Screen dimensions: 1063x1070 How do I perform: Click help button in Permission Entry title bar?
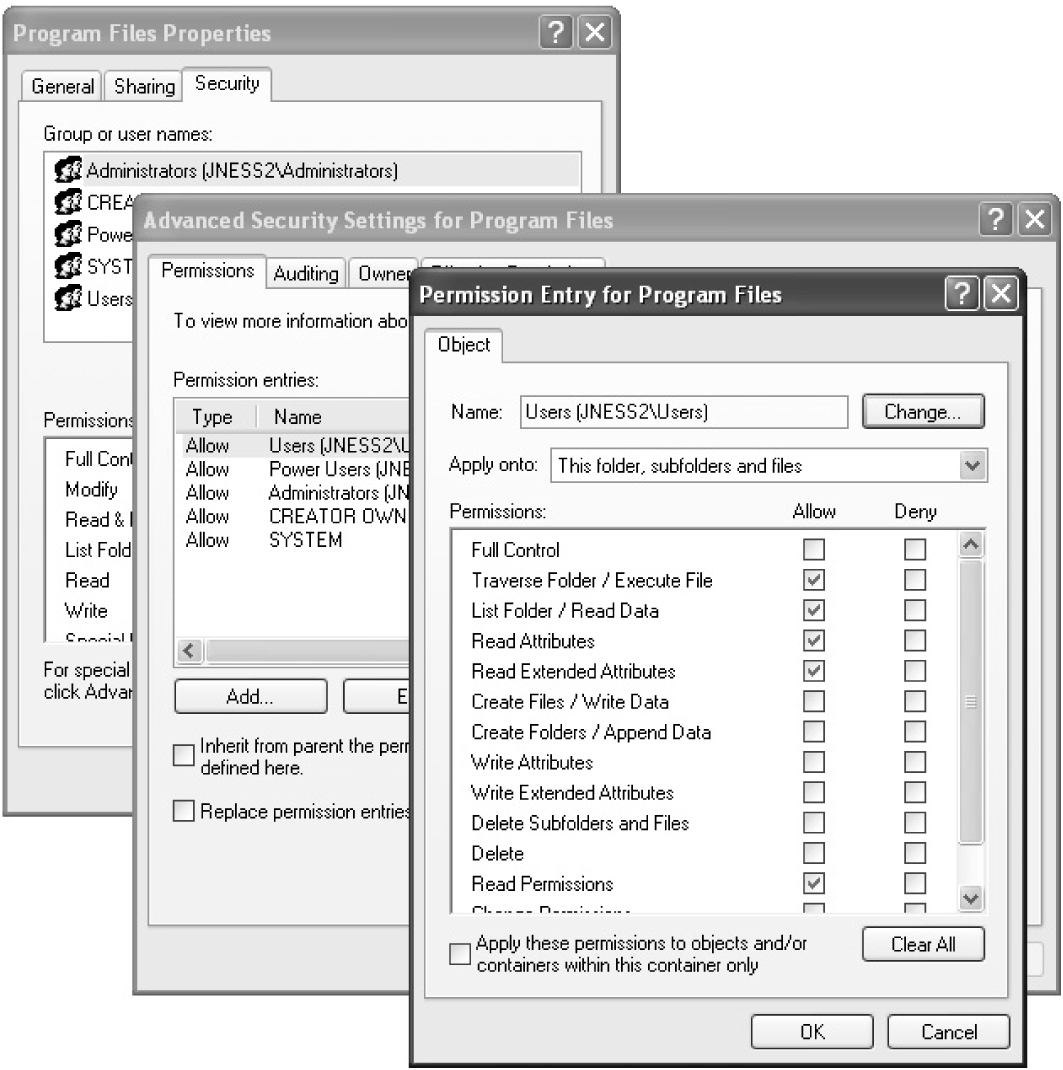pyautogui.click(x=962, y=294)
